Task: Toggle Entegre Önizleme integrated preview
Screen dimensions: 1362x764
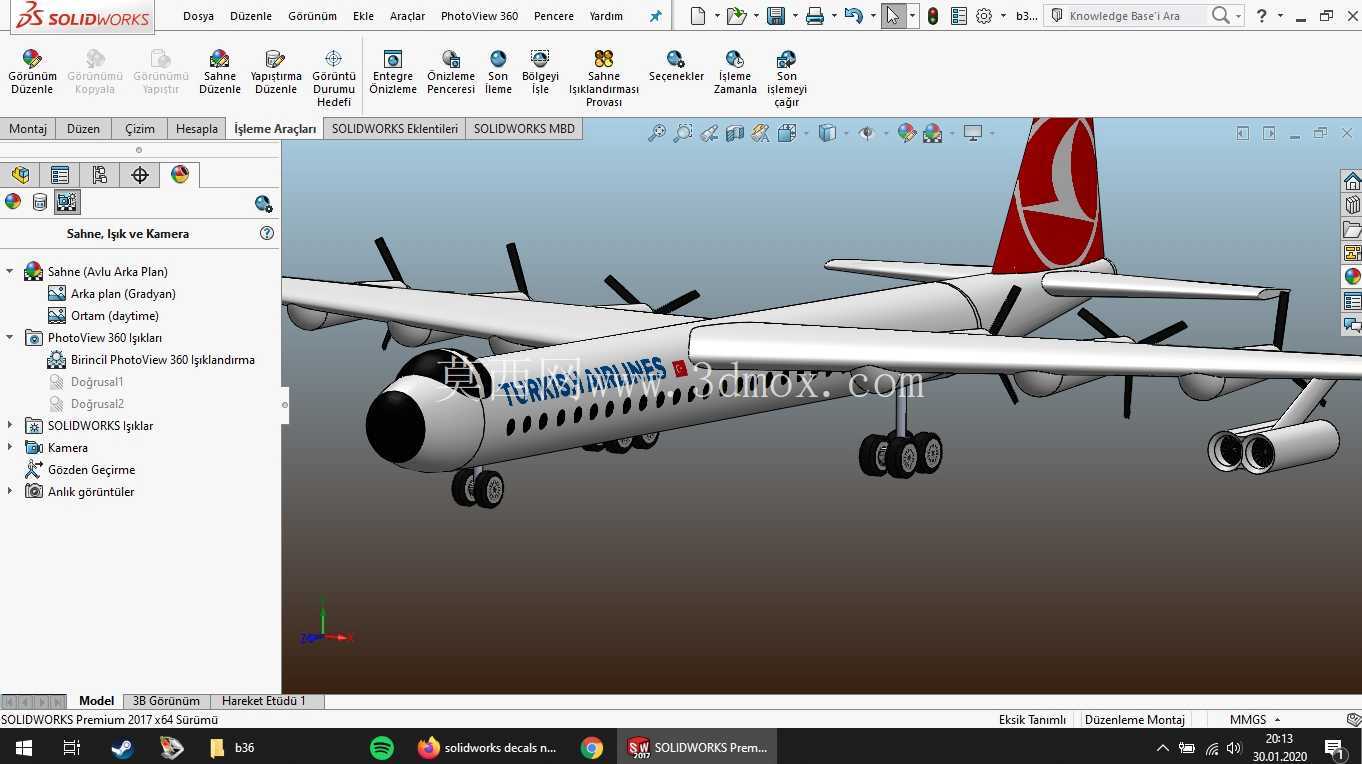Action: 393,73
